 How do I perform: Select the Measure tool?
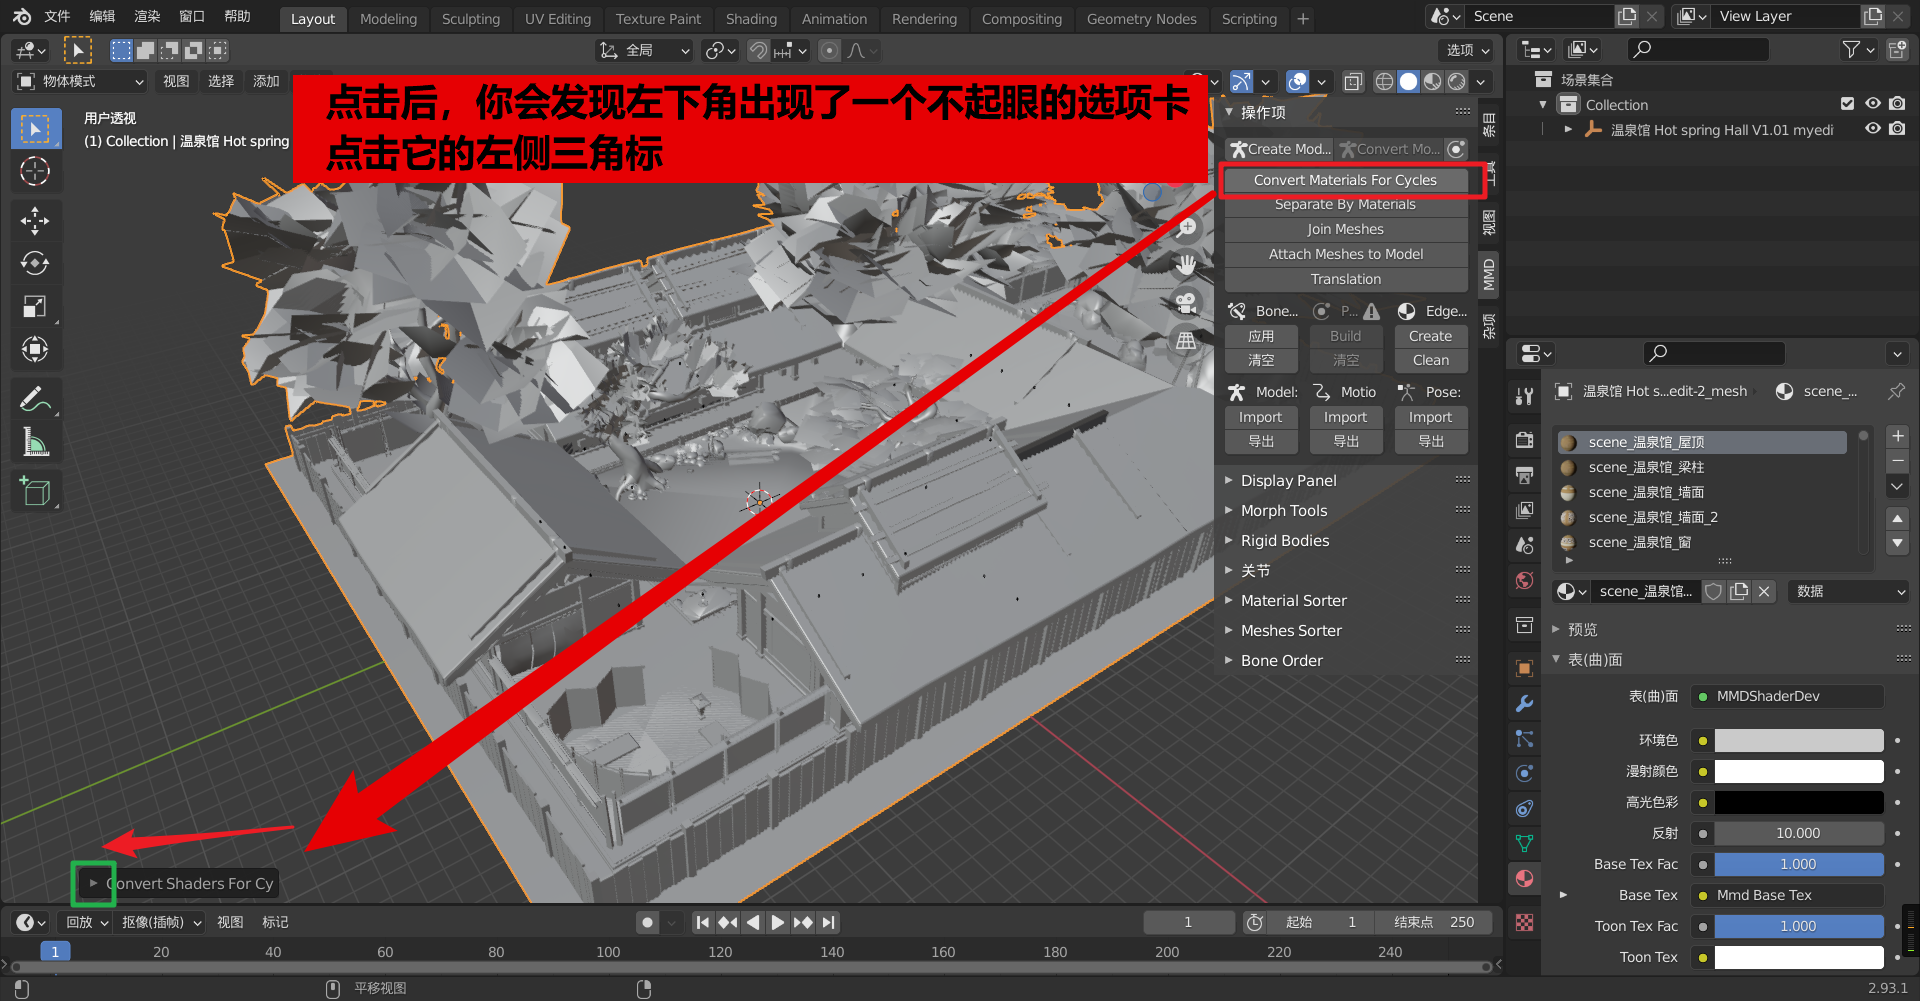coord(36,441)
